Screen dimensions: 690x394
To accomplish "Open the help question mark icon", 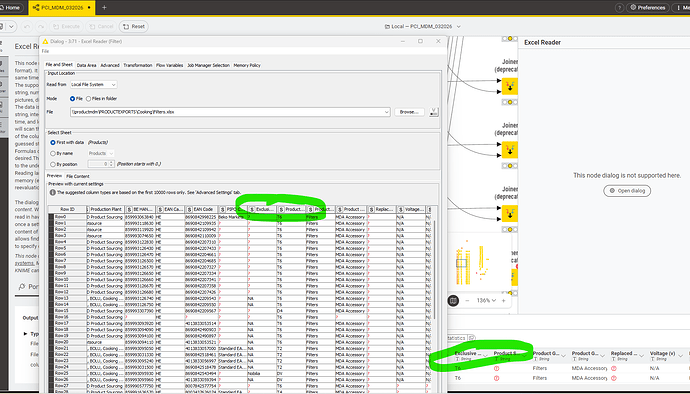I will tap(619, 7).
